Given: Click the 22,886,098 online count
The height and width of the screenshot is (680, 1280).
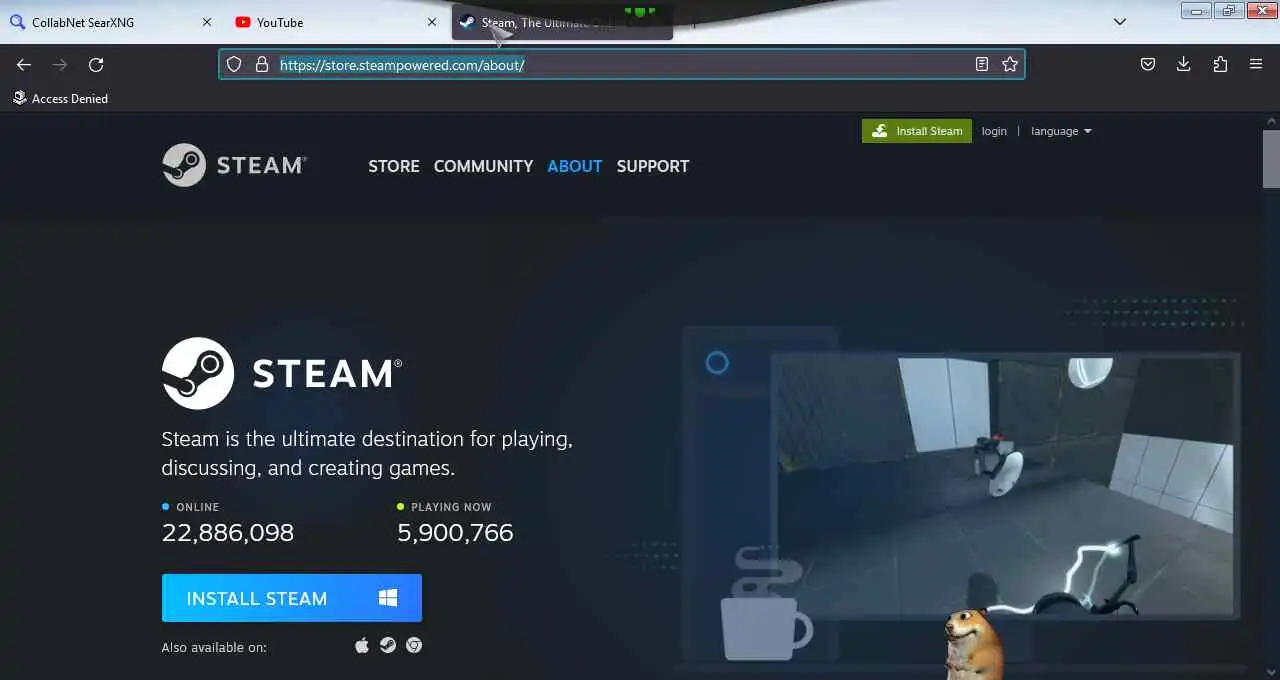Looking at the screenshot, I should click(x=228, y=533).
